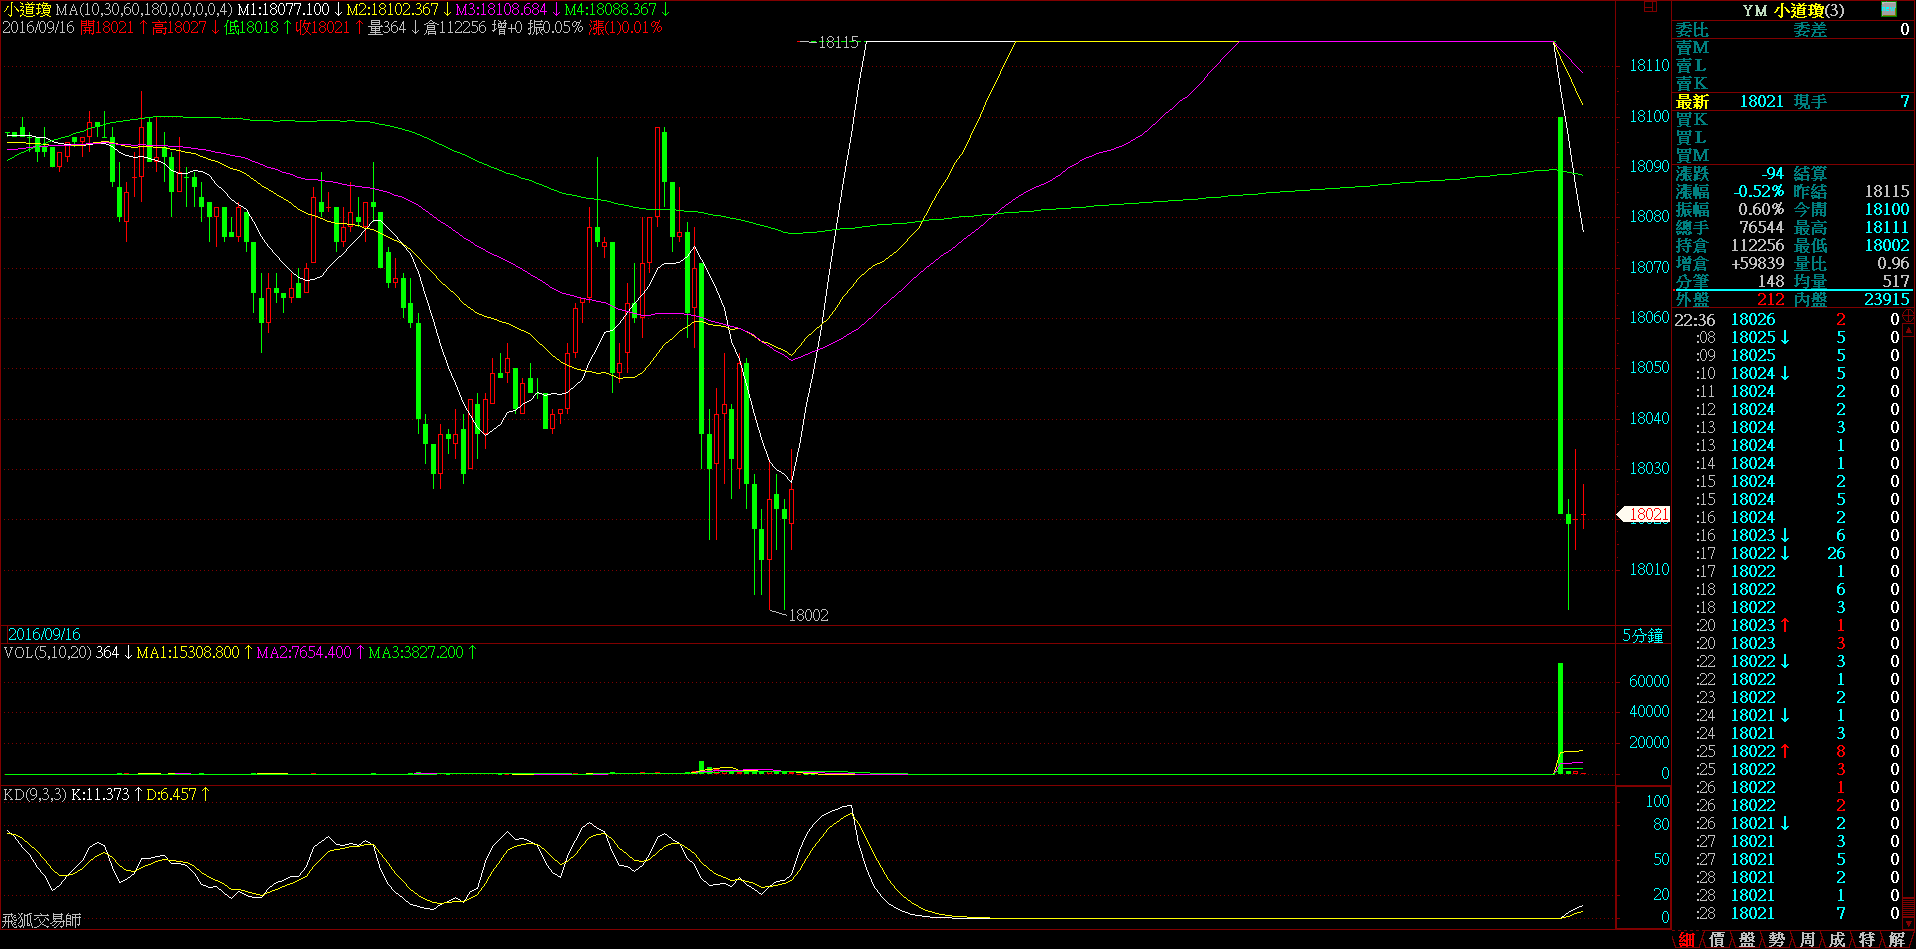Click the green 'new' icon beside 小道瓊(3)
Image resolution: width=1916 pixels, height=949 pixels.
click(1888, 10)
